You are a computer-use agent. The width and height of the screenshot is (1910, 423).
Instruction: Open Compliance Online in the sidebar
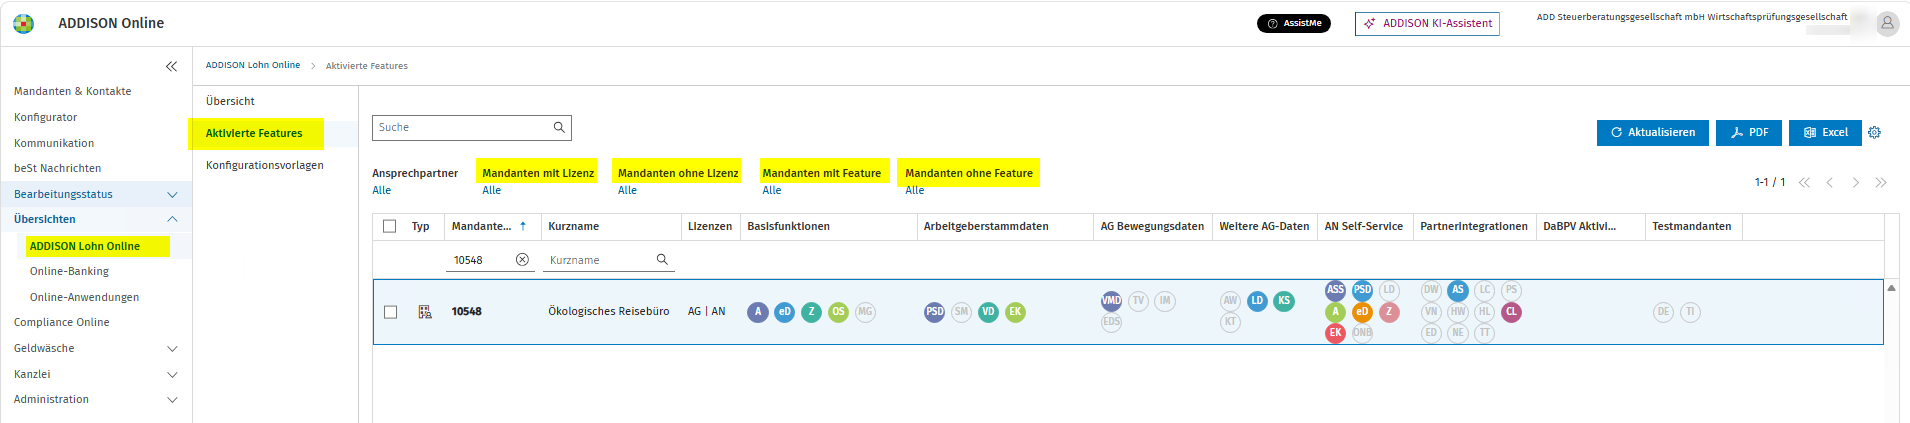62,322
